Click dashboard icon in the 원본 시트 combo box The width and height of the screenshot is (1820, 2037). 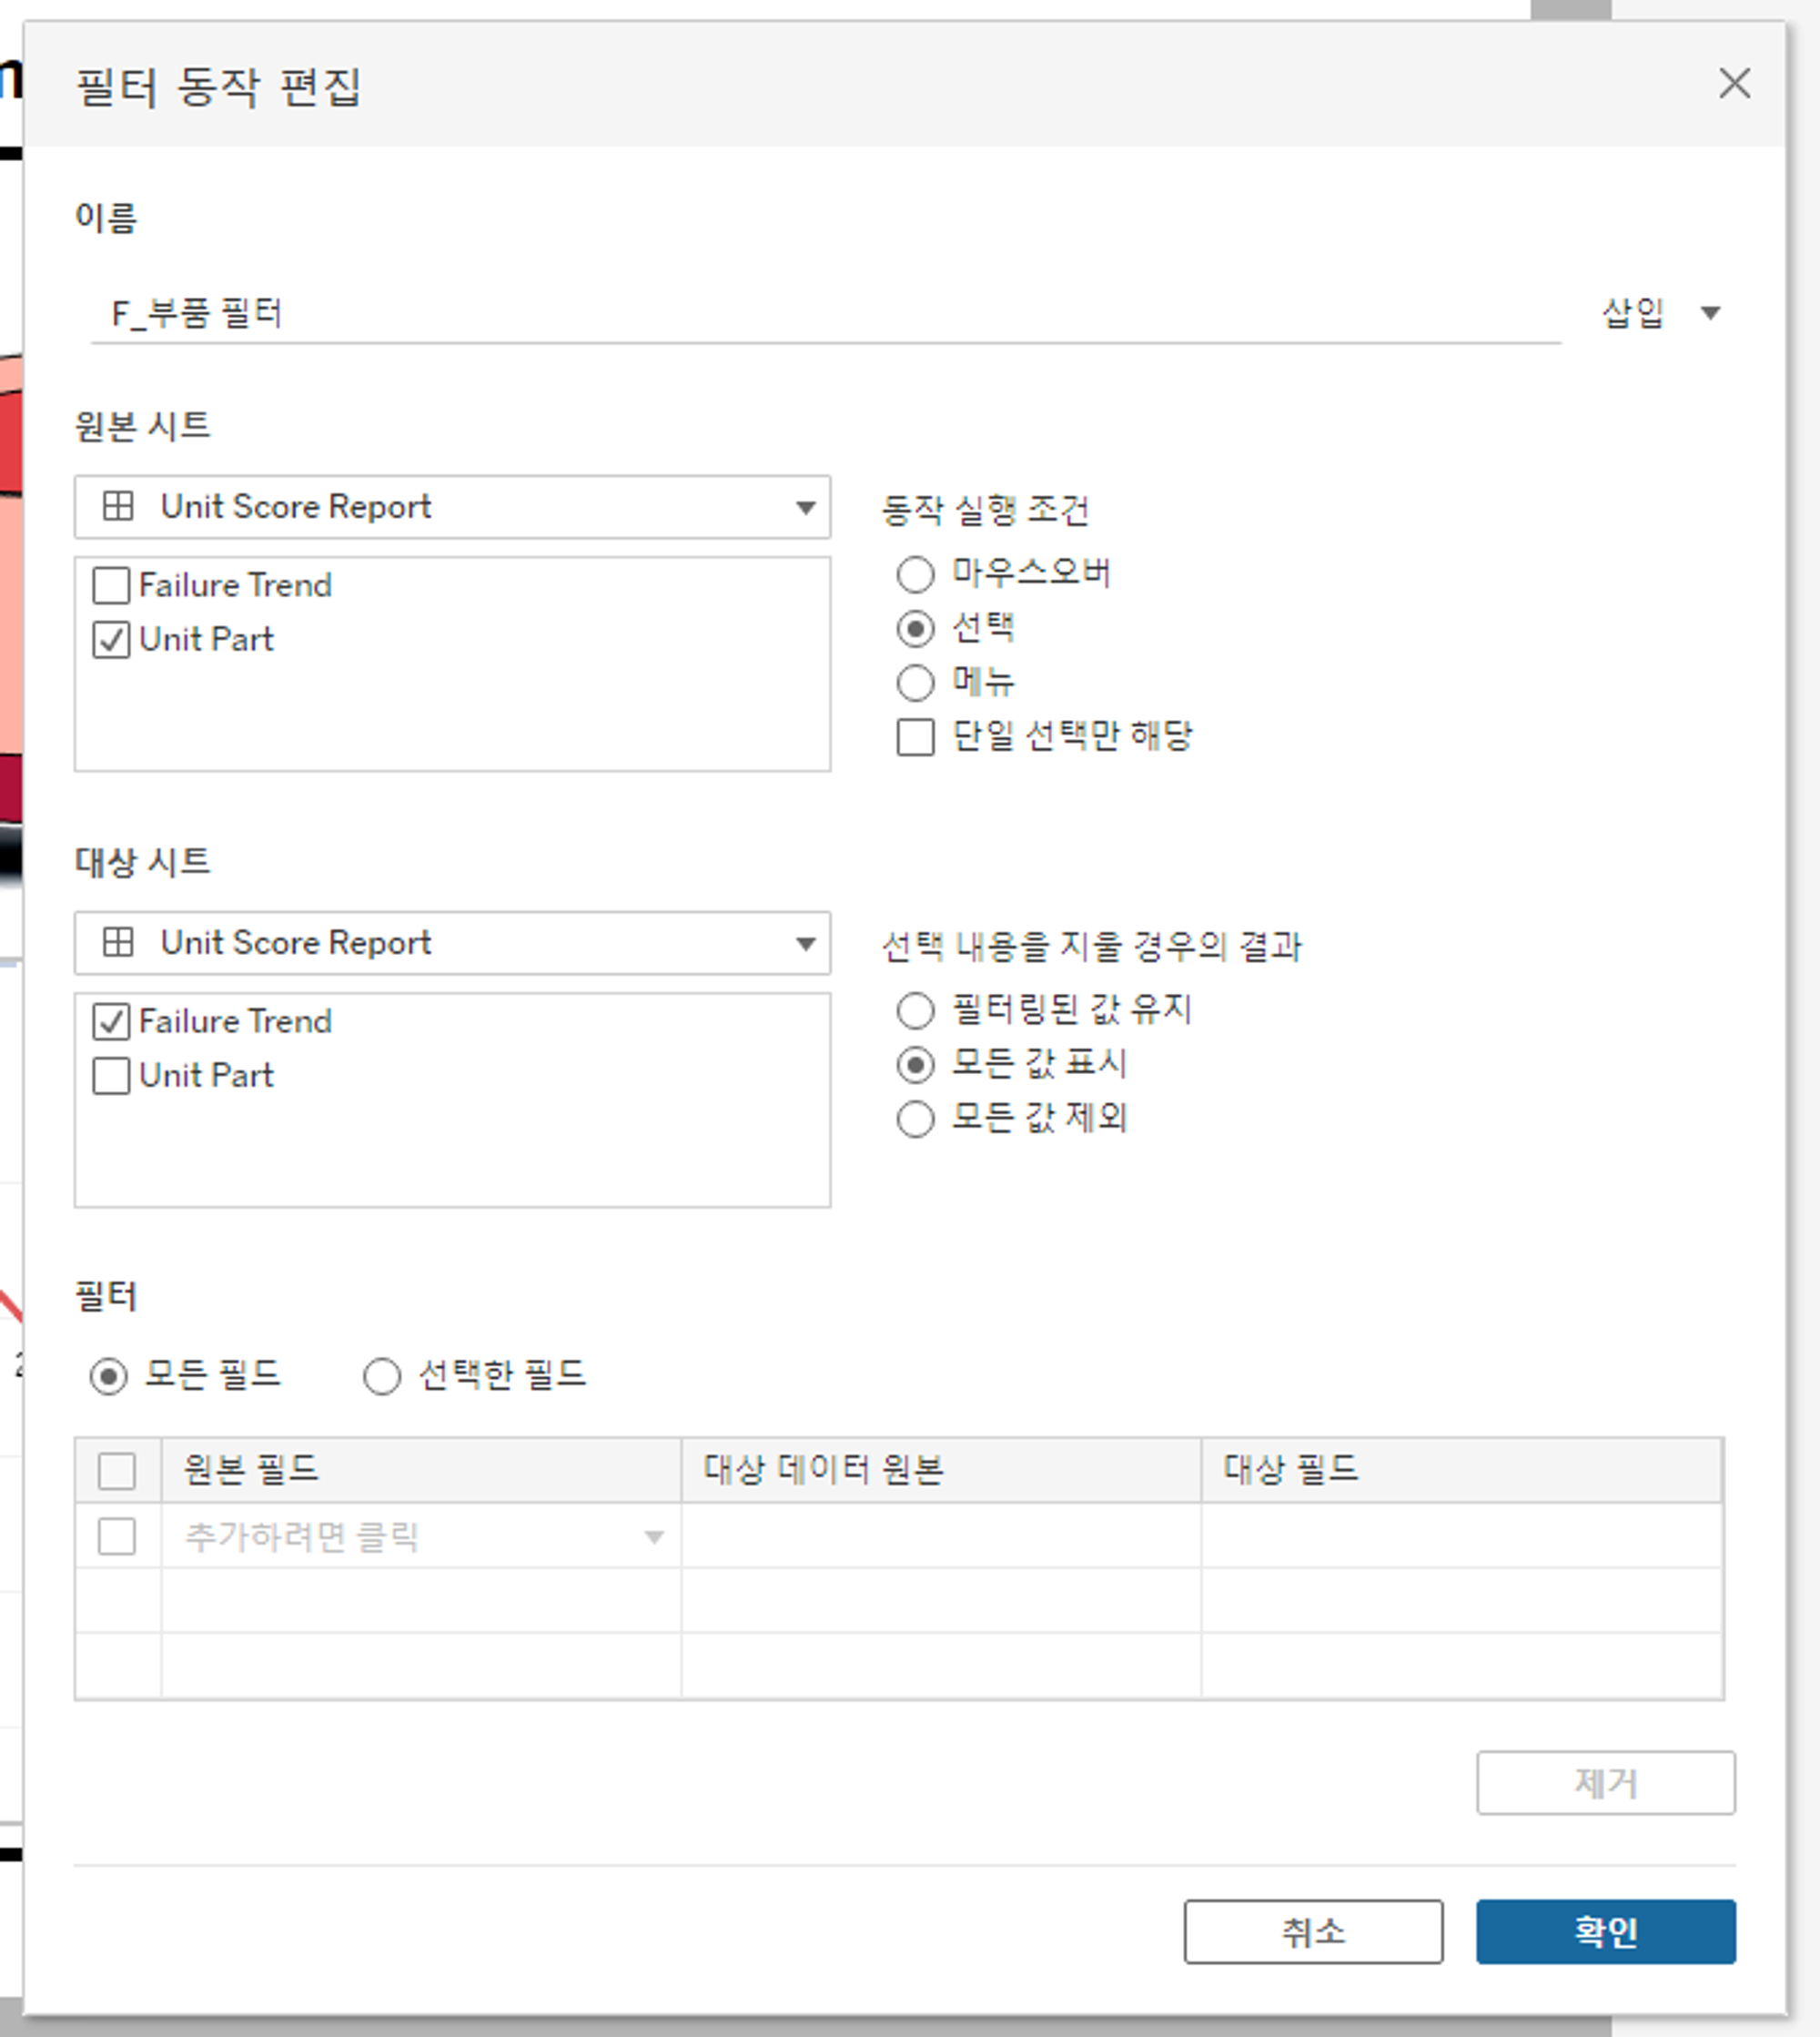pyautogui.click(x=118, y=506)
